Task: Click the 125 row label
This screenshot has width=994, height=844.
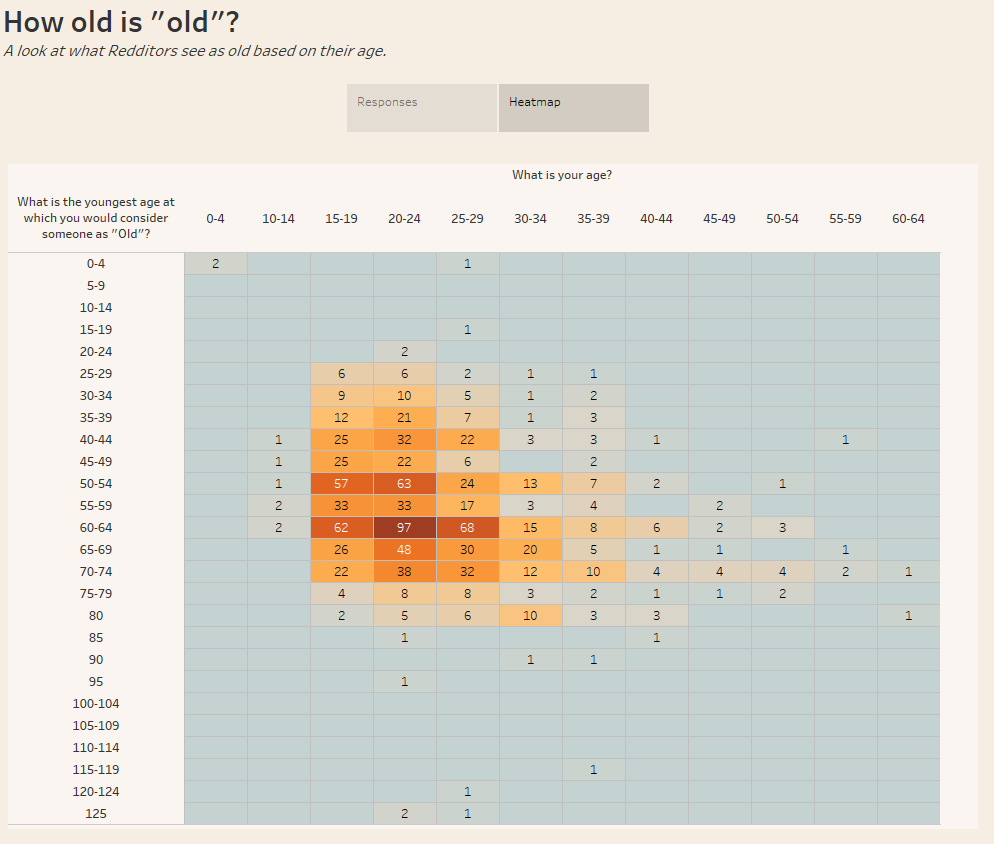Action: point(96,813)
